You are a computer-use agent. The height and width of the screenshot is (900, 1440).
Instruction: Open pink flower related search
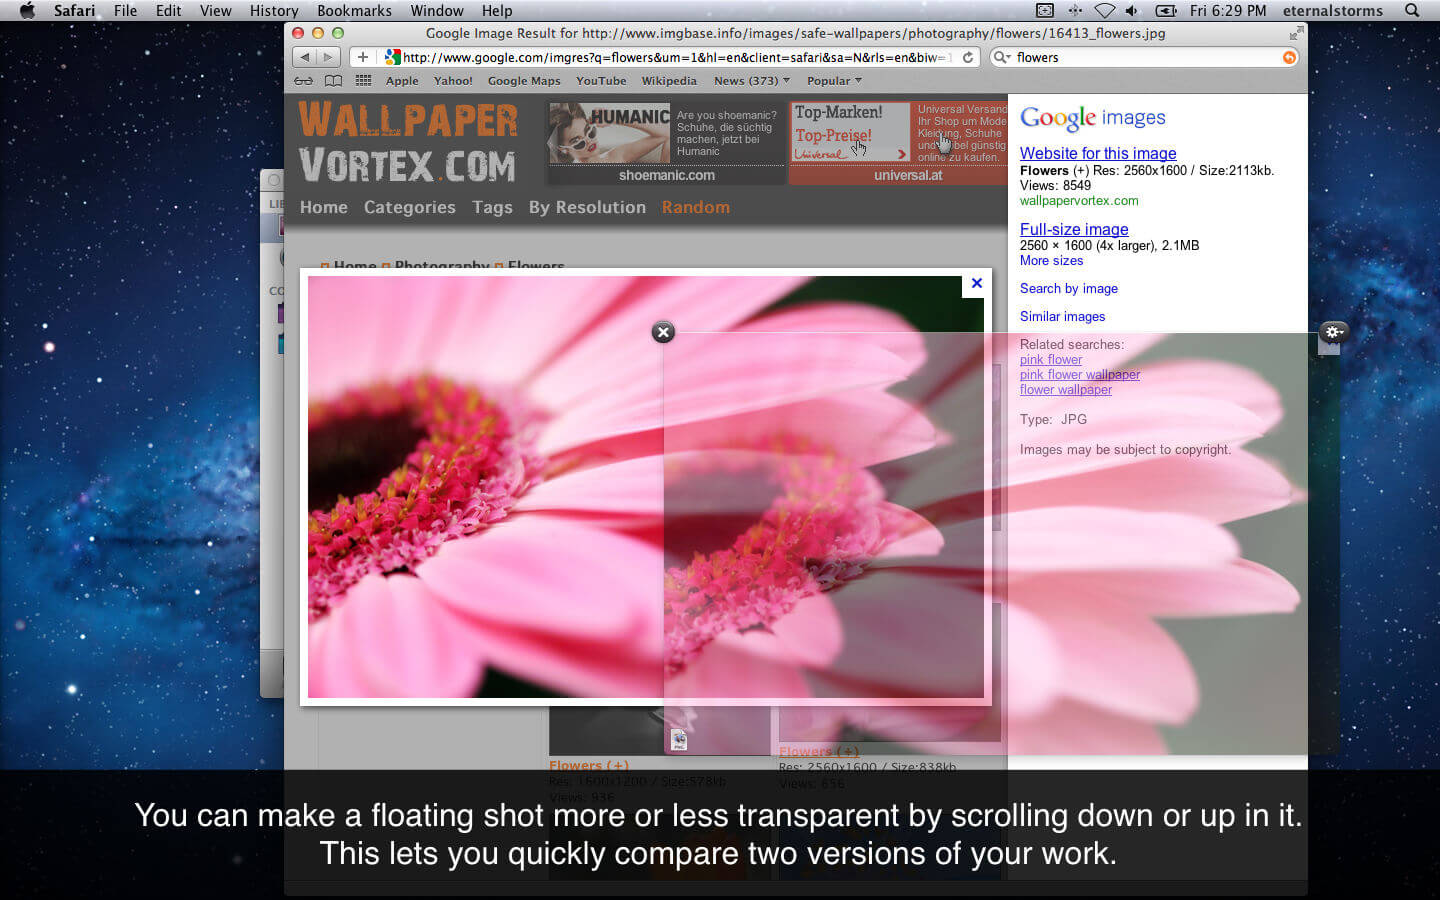click(1051, 359)
